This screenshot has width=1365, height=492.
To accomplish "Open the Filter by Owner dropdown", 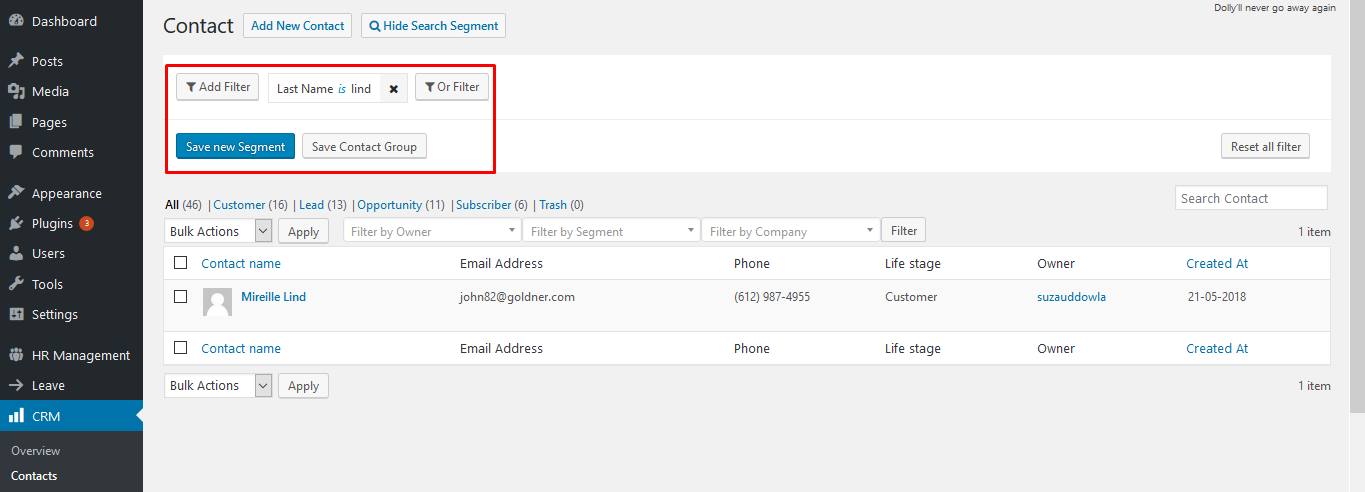I will coord(431,231).
